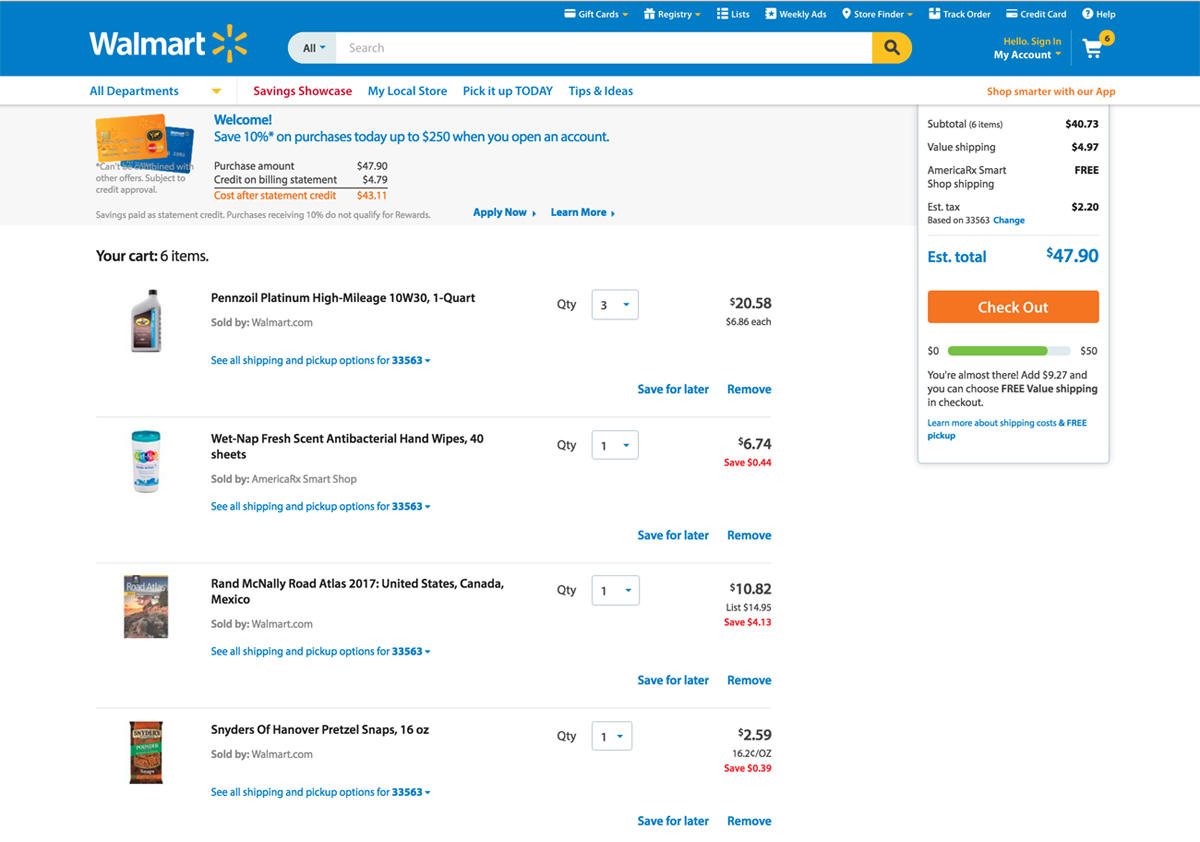Save Pennzoil oil for later
Screen dimensions: 1200x842
673,389
